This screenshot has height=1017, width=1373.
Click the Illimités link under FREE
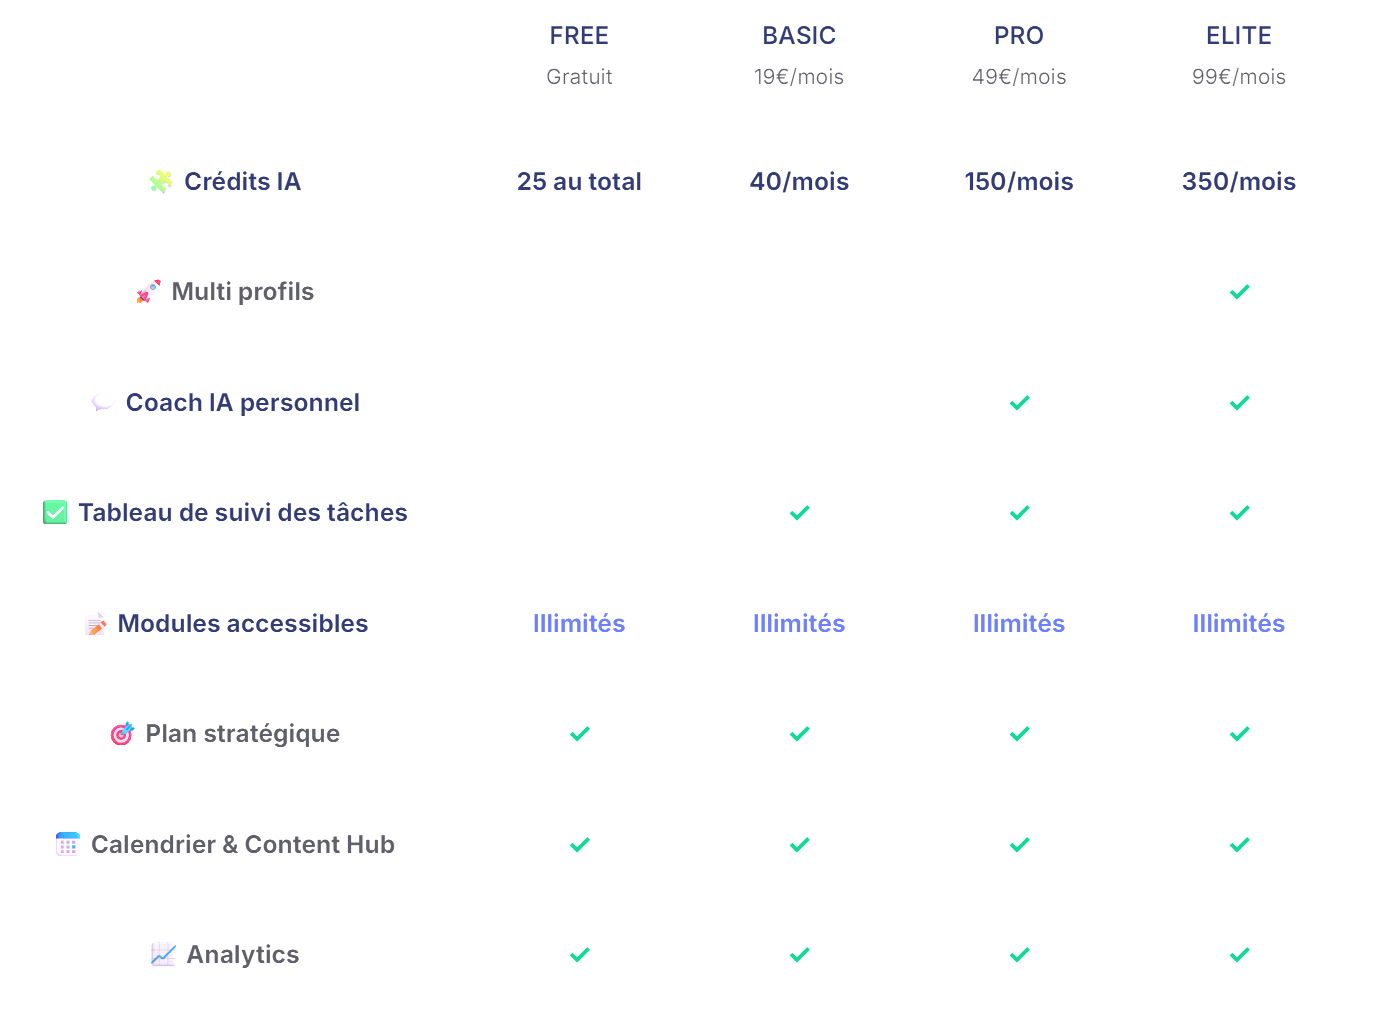(x=579, y=624)
